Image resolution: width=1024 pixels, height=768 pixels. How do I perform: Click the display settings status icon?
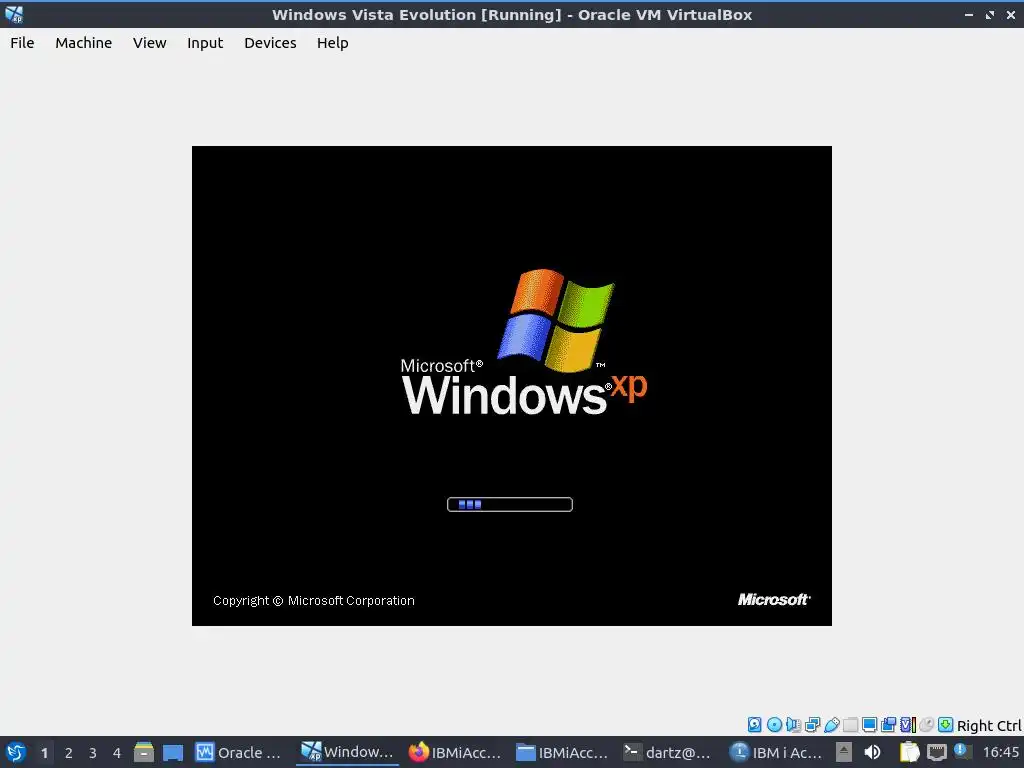tap(869, 724)
